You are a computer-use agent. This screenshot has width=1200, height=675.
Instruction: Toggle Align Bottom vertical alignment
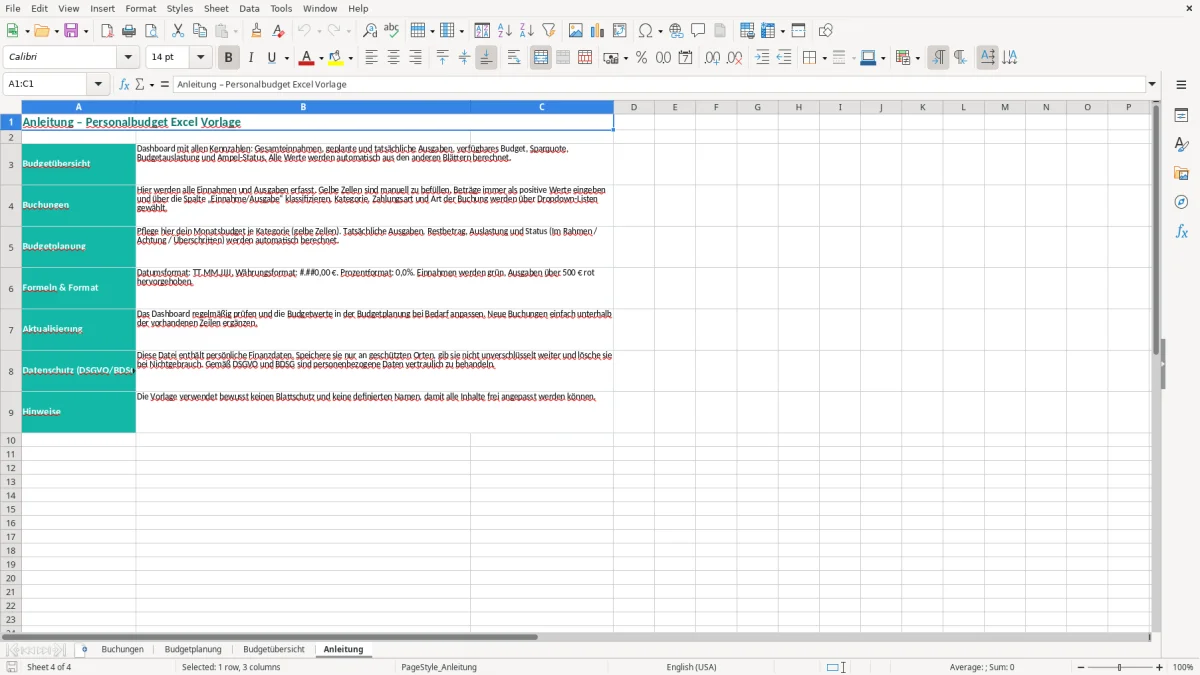486,58
